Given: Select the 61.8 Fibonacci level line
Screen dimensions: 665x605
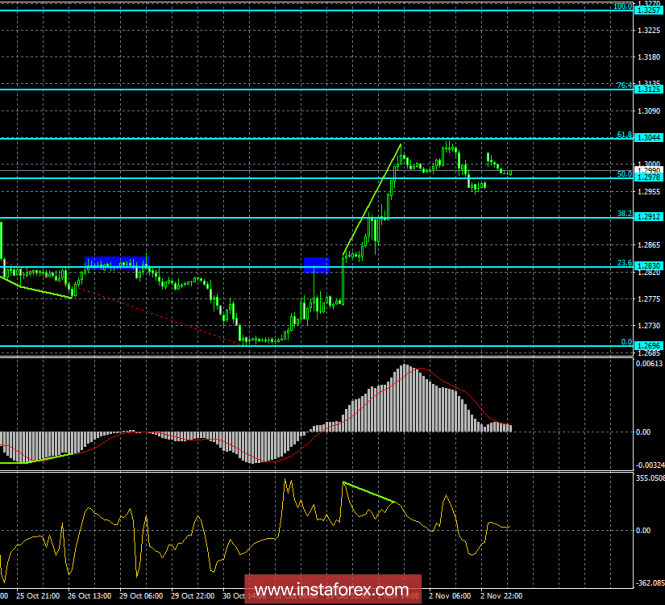Looking at the screenshot, I should tap(300, 138).
